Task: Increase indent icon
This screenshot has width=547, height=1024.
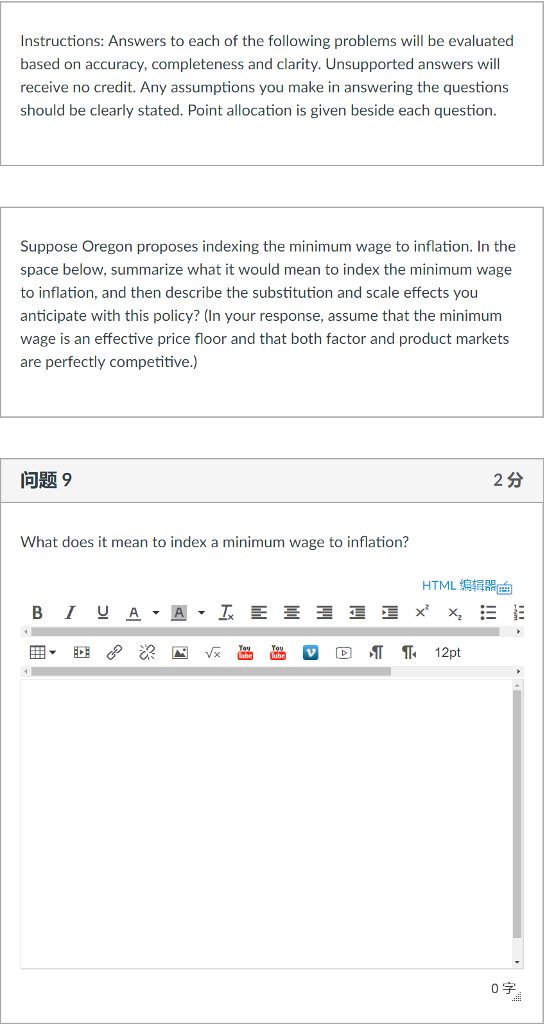Action: coord(390,613)
